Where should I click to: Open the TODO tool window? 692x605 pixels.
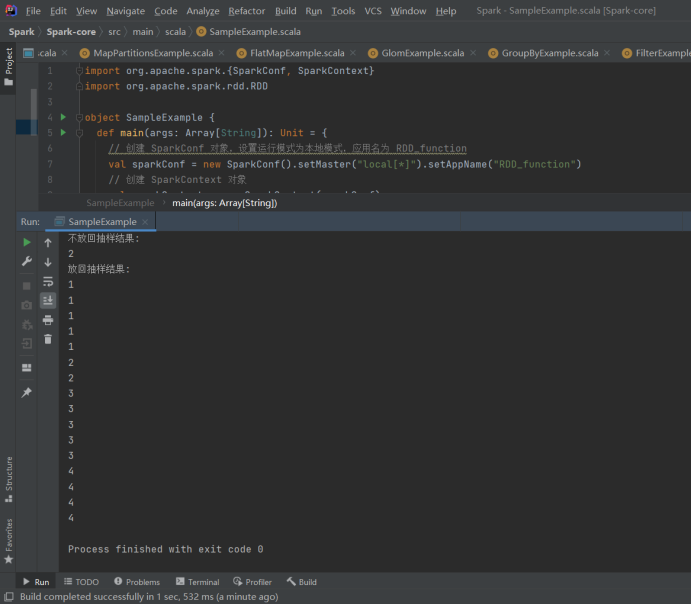point(82,582)
